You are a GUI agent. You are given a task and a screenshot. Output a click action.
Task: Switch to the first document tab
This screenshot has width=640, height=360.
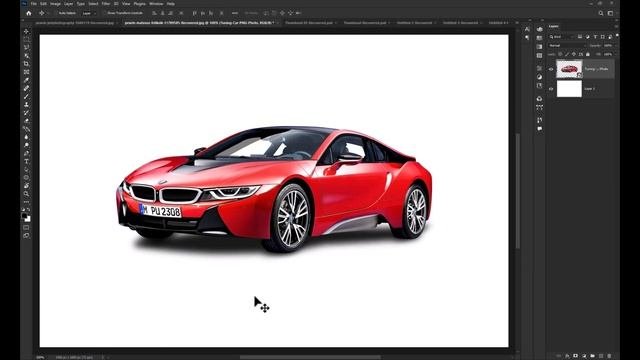[75, 23]
